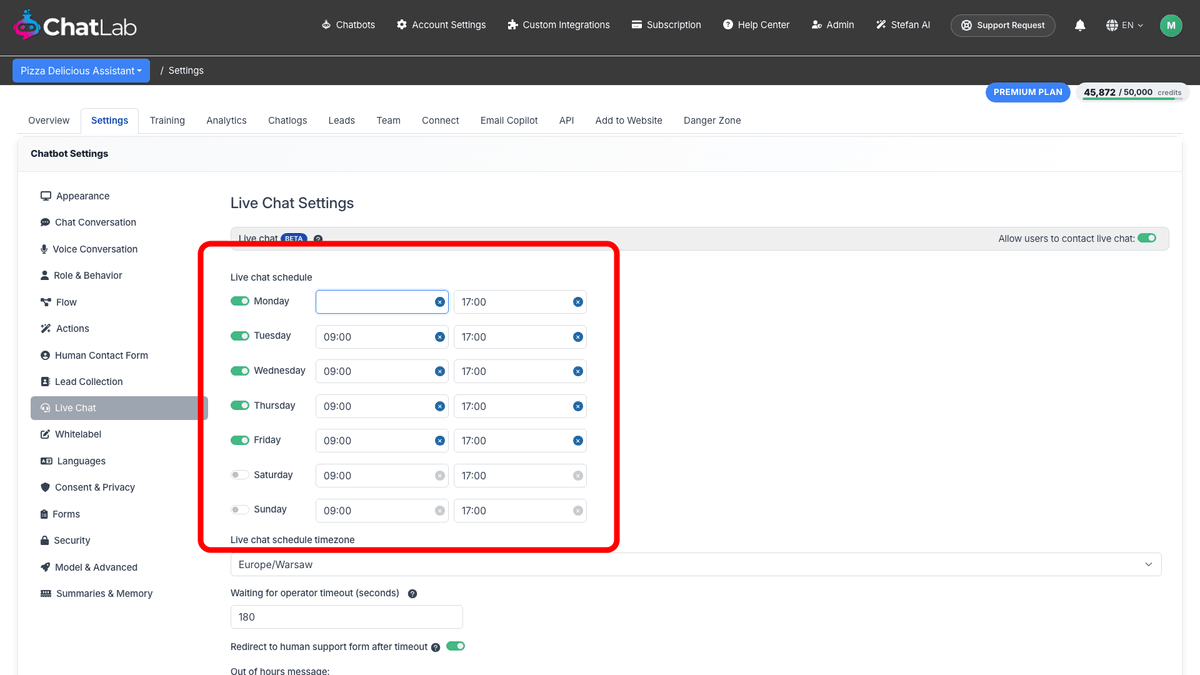The height and width of the screenshot is (675, 1200).
Task: Click help icon beside redirect after timeout
Action: pyautogui.click(x=436, y=647)
